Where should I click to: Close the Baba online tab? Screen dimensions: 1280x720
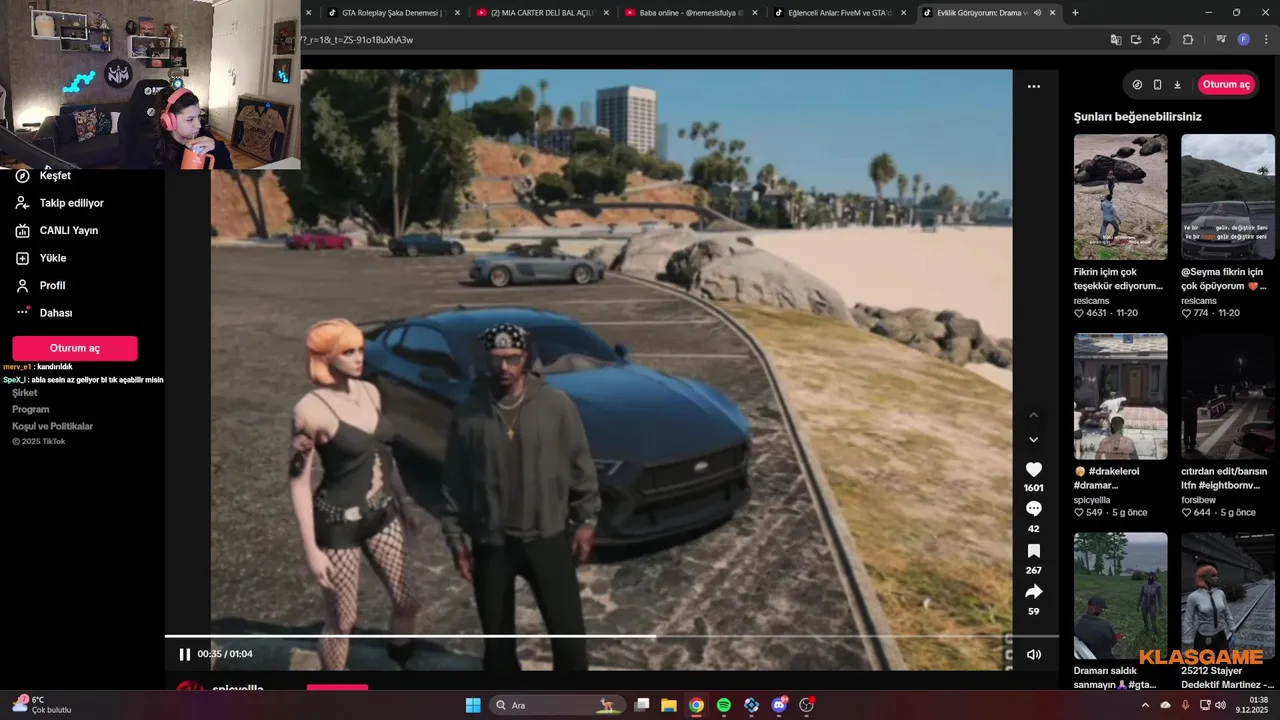pyautogui.click(x=756, y=13)
